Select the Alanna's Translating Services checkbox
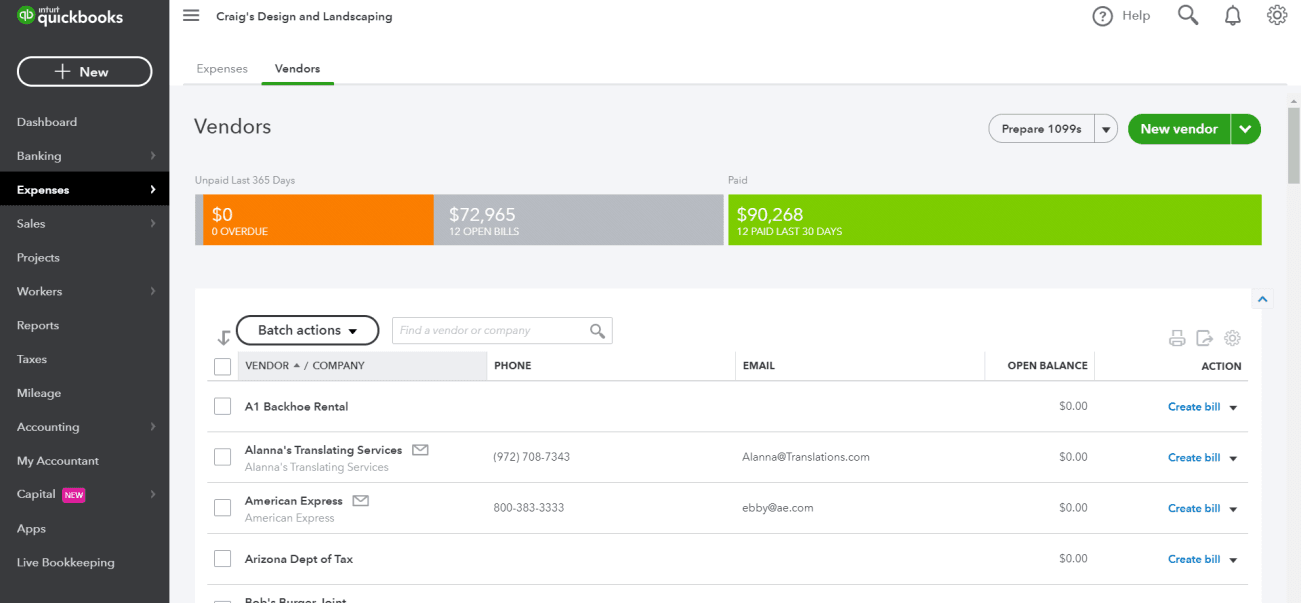Viewport: 1301px width, 603px height. click(223, 457)
